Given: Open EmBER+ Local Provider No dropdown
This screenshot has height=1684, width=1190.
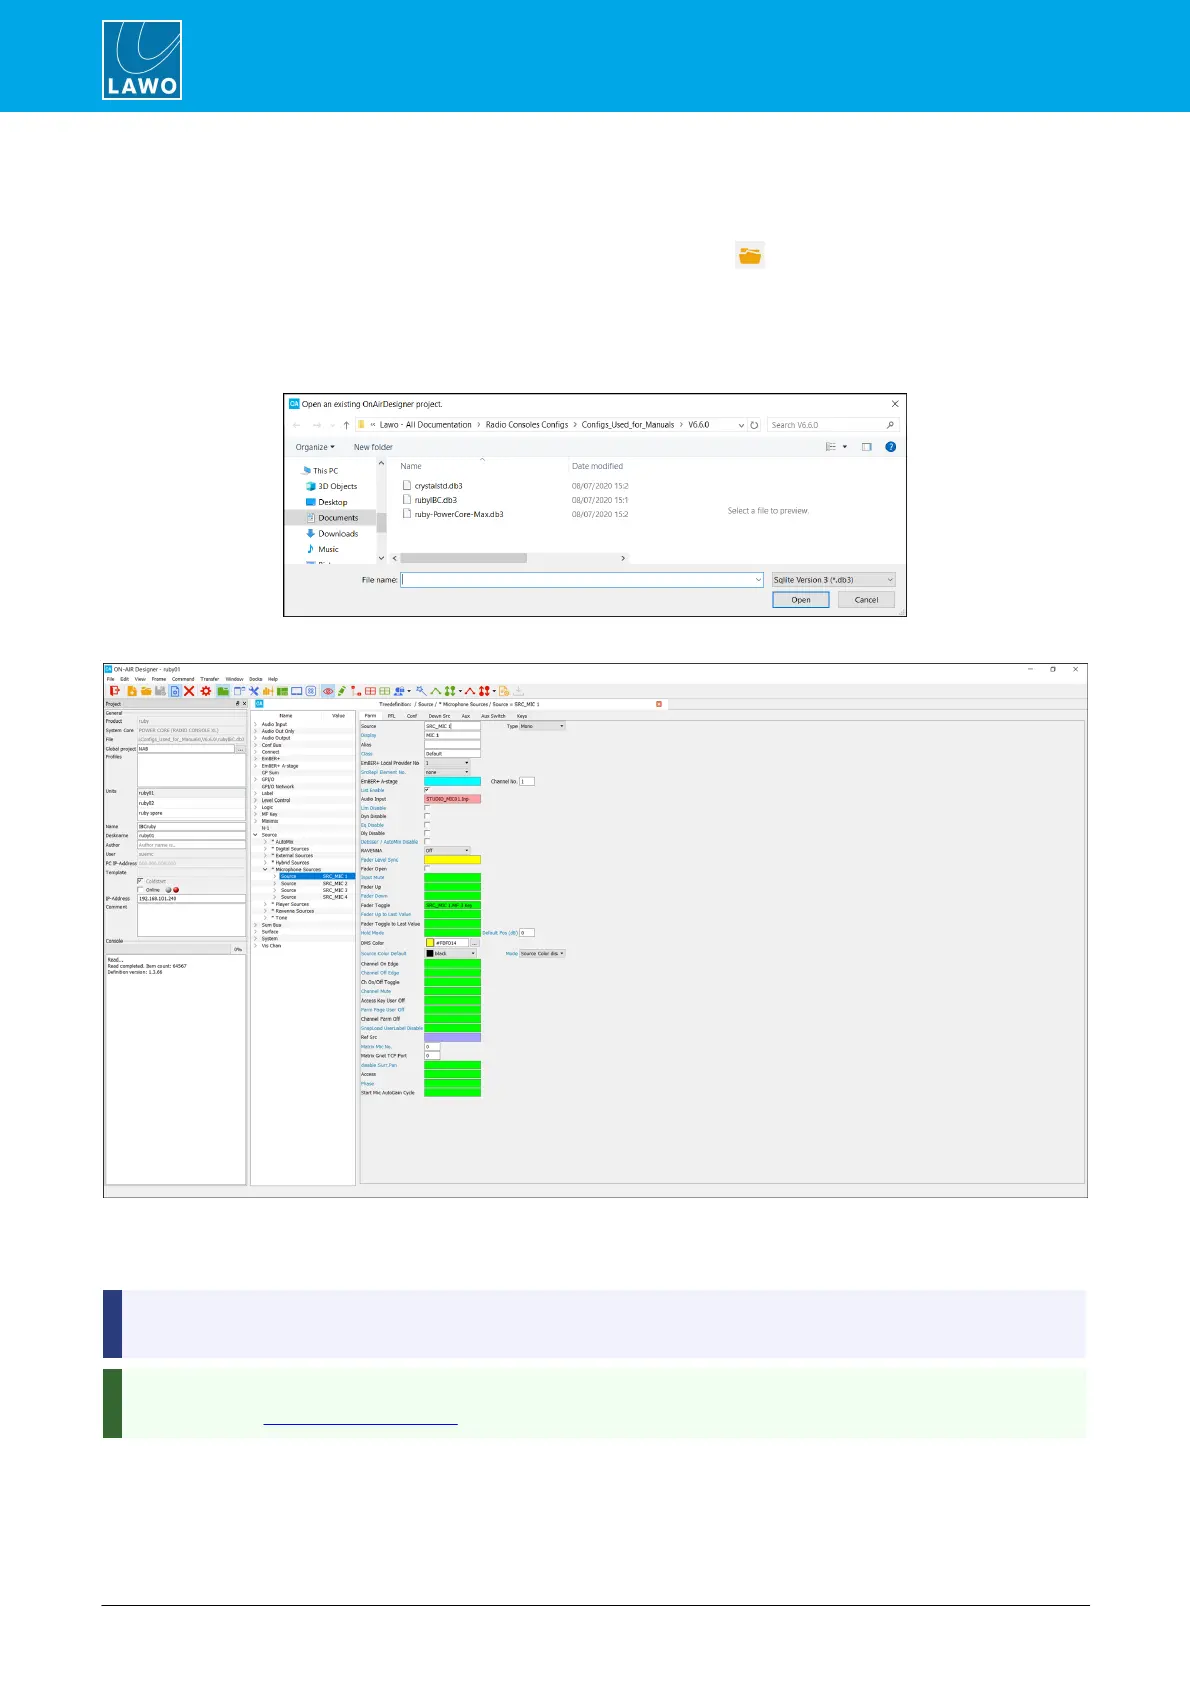Looking at the screenshot, I should pos(447,763).
